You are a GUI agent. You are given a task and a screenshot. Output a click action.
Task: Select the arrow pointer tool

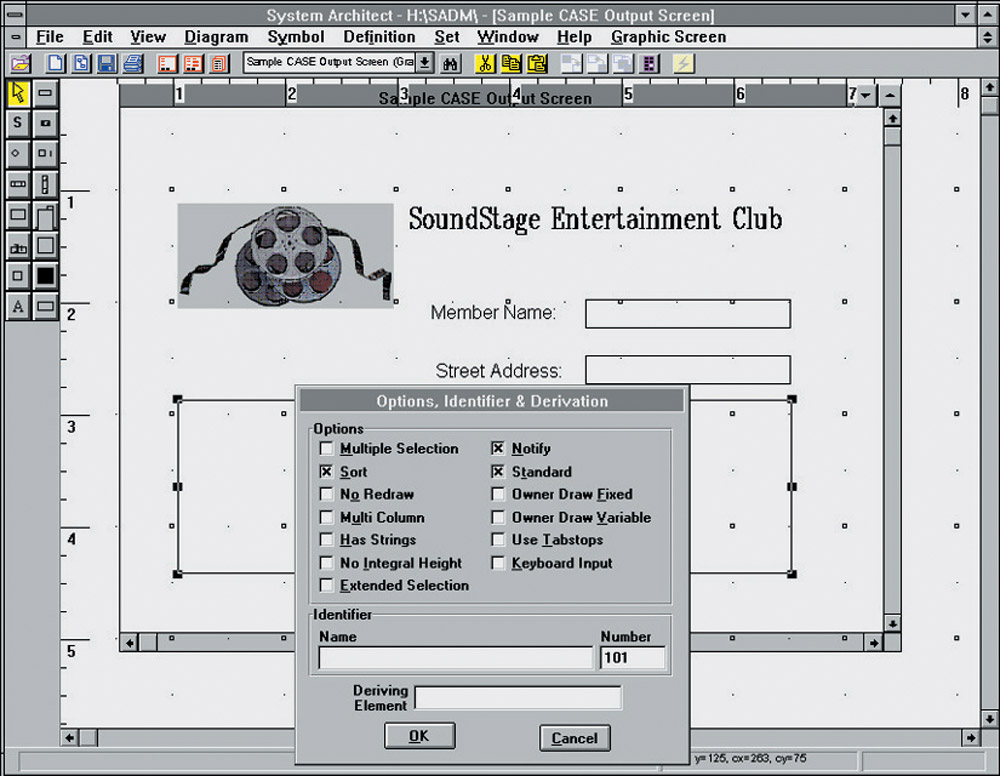coord(18,94)
